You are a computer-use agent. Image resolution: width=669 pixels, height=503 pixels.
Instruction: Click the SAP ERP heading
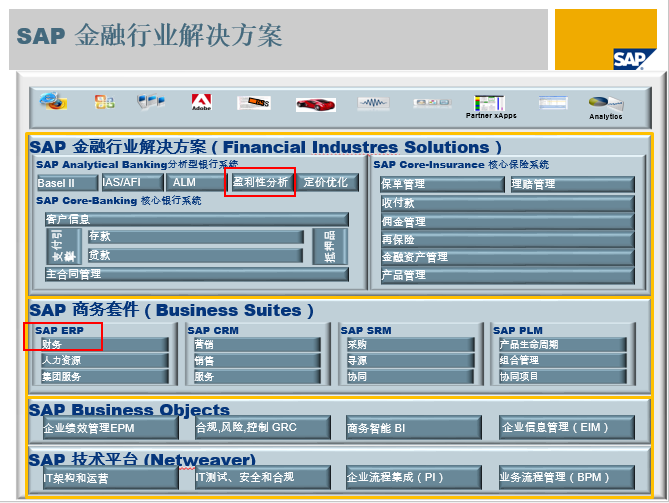(x=59, y=331)
